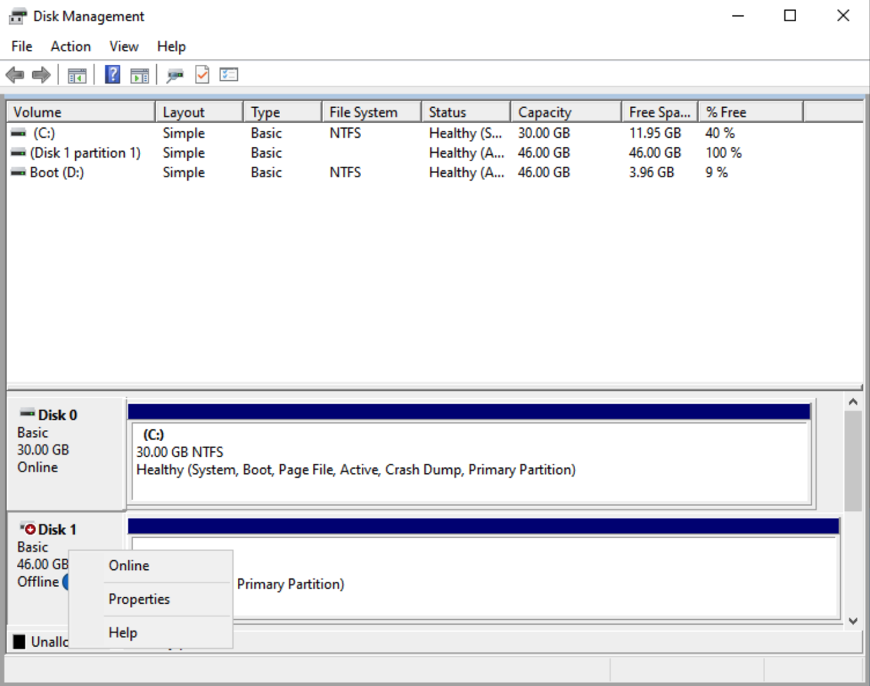Choose Properties from the context menu

tap(150, 599)
